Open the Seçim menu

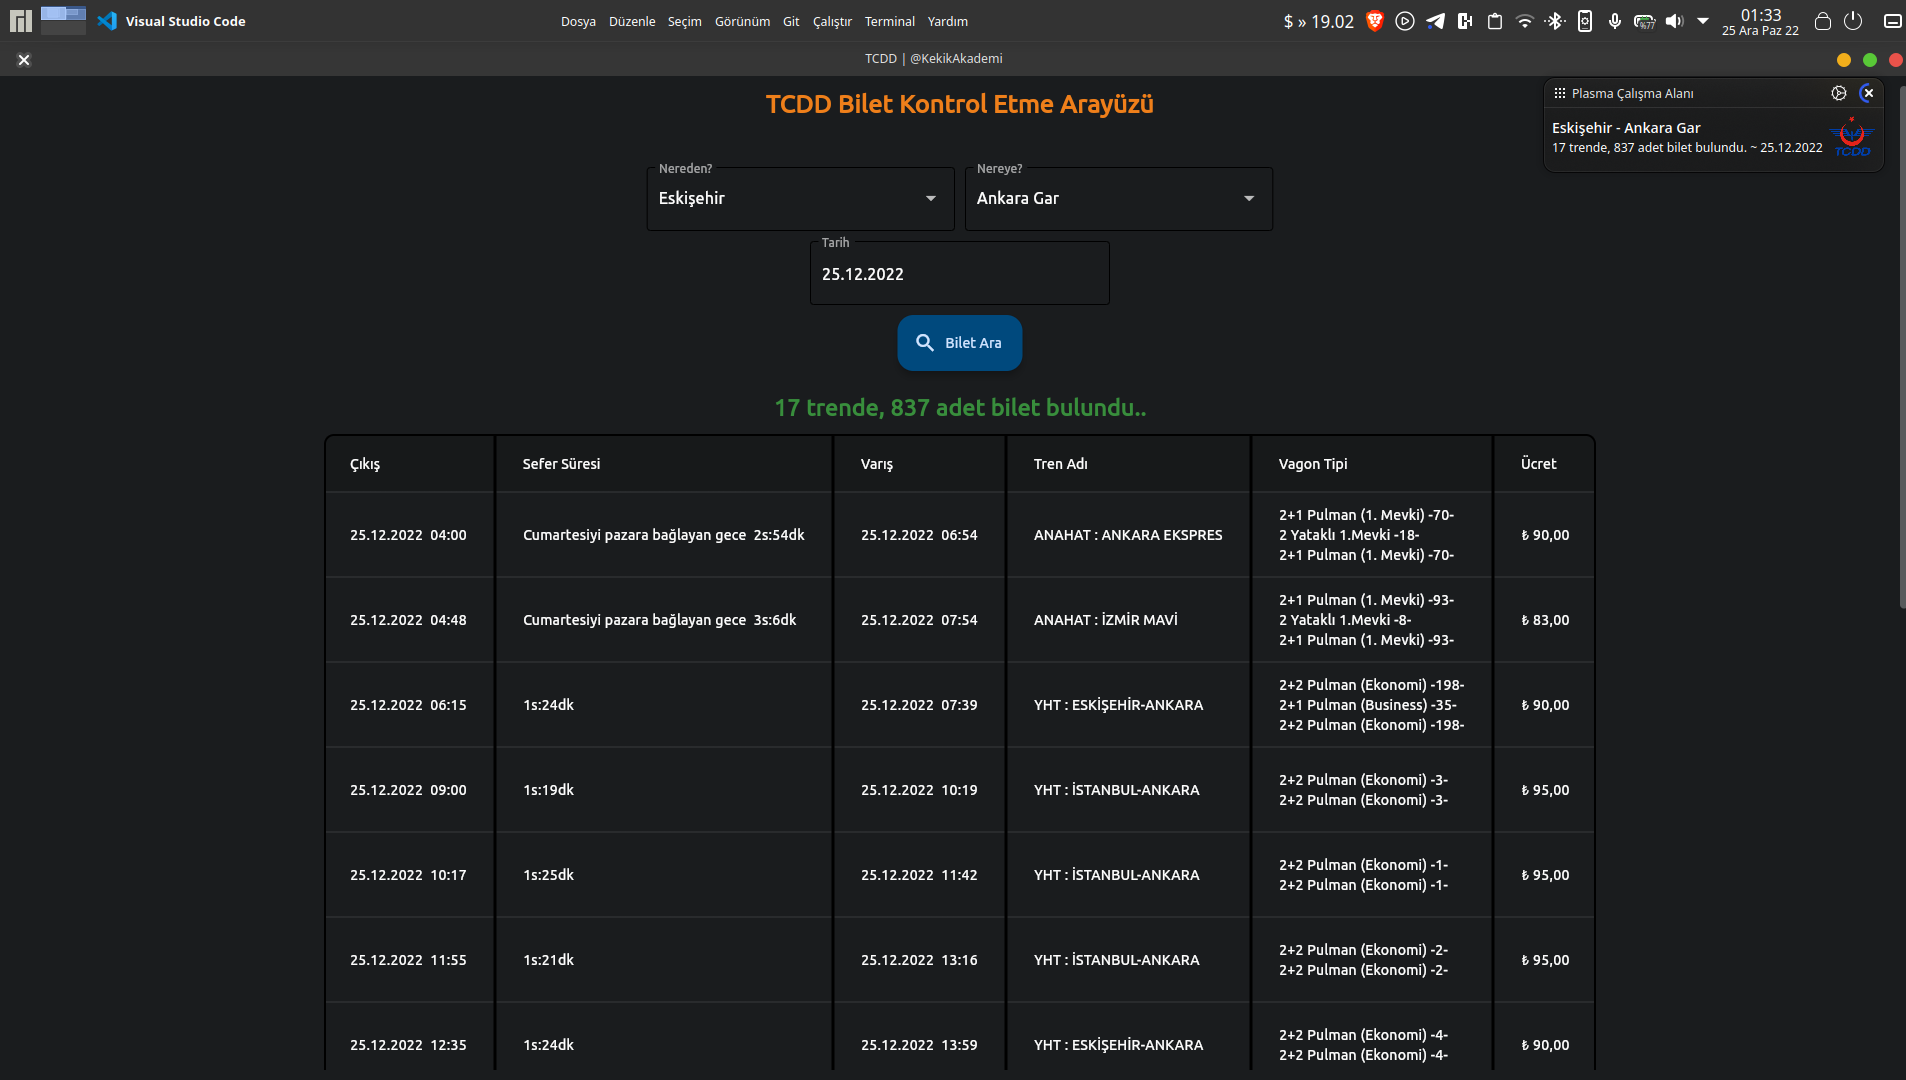(685, 21)
